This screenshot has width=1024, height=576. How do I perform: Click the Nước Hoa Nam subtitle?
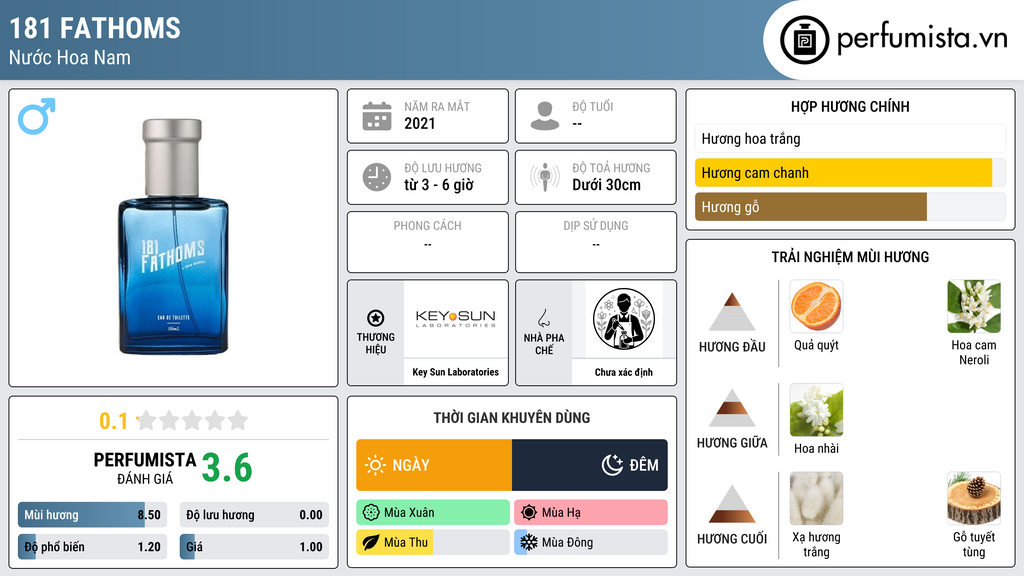[x=70, y=57]
